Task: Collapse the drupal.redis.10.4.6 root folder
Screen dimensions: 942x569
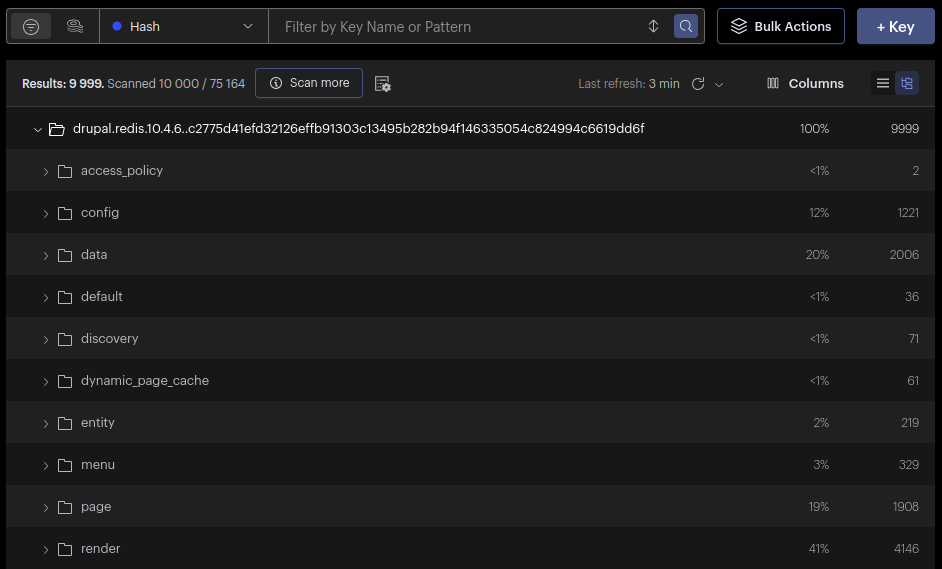Action: pyautogui.click(x=38, y=129)
